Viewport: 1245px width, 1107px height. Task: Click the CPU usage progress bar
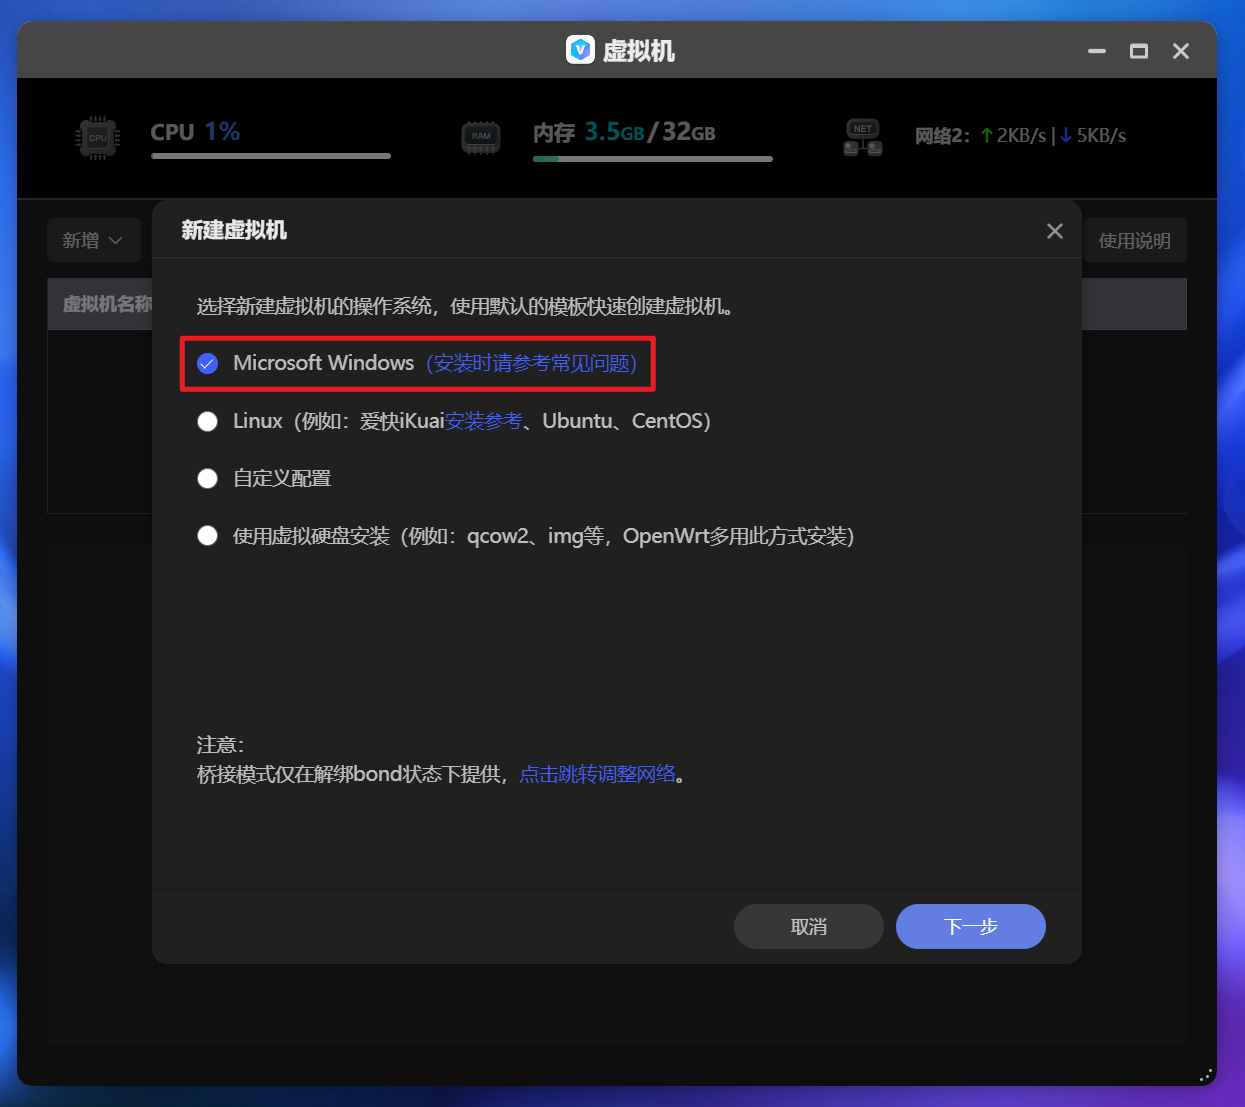pyautogui.click(x=271, y=156)
